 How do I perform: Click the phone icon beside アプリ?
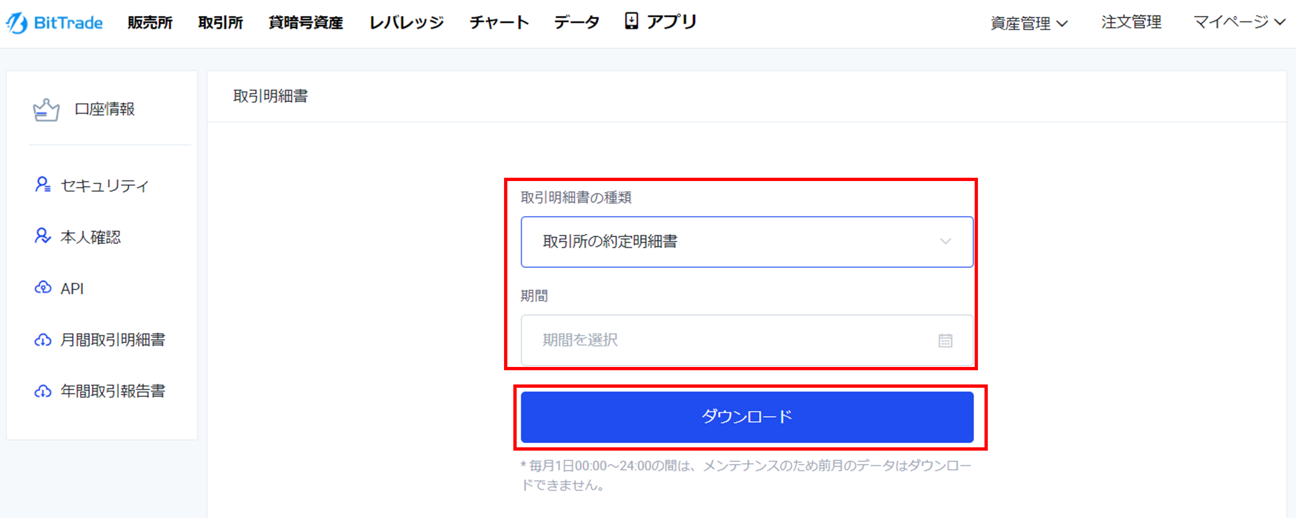(x=631, y=21)
